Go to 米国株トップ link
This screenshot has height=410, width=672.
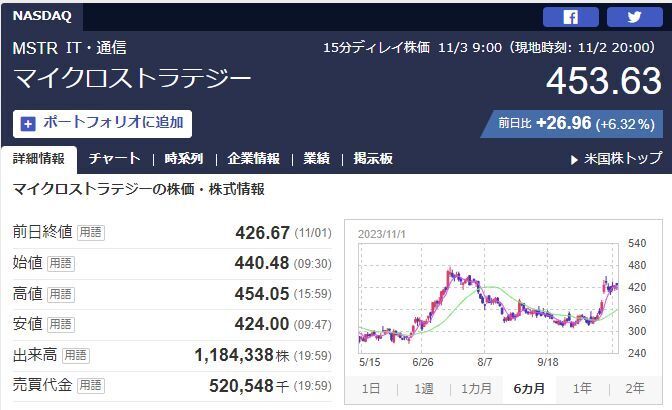click(x=617, y=159)
